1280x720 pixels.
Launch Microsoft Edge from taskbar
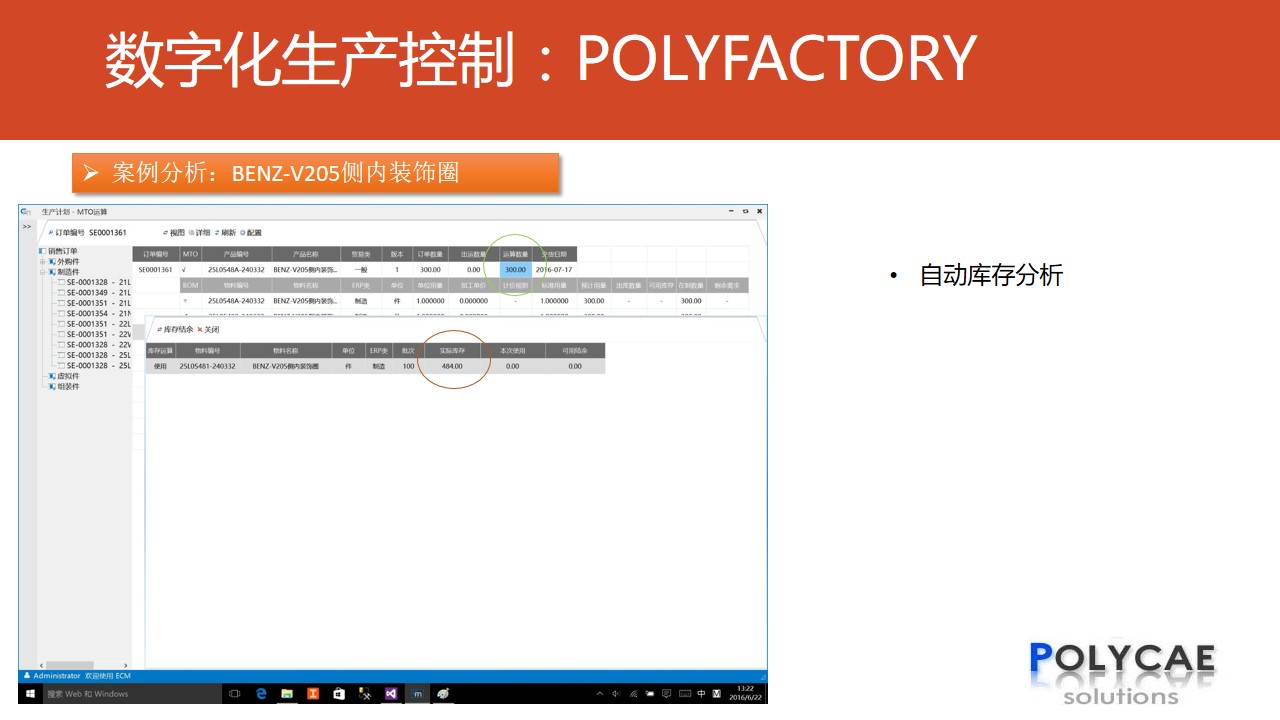[x=261, y=693]
